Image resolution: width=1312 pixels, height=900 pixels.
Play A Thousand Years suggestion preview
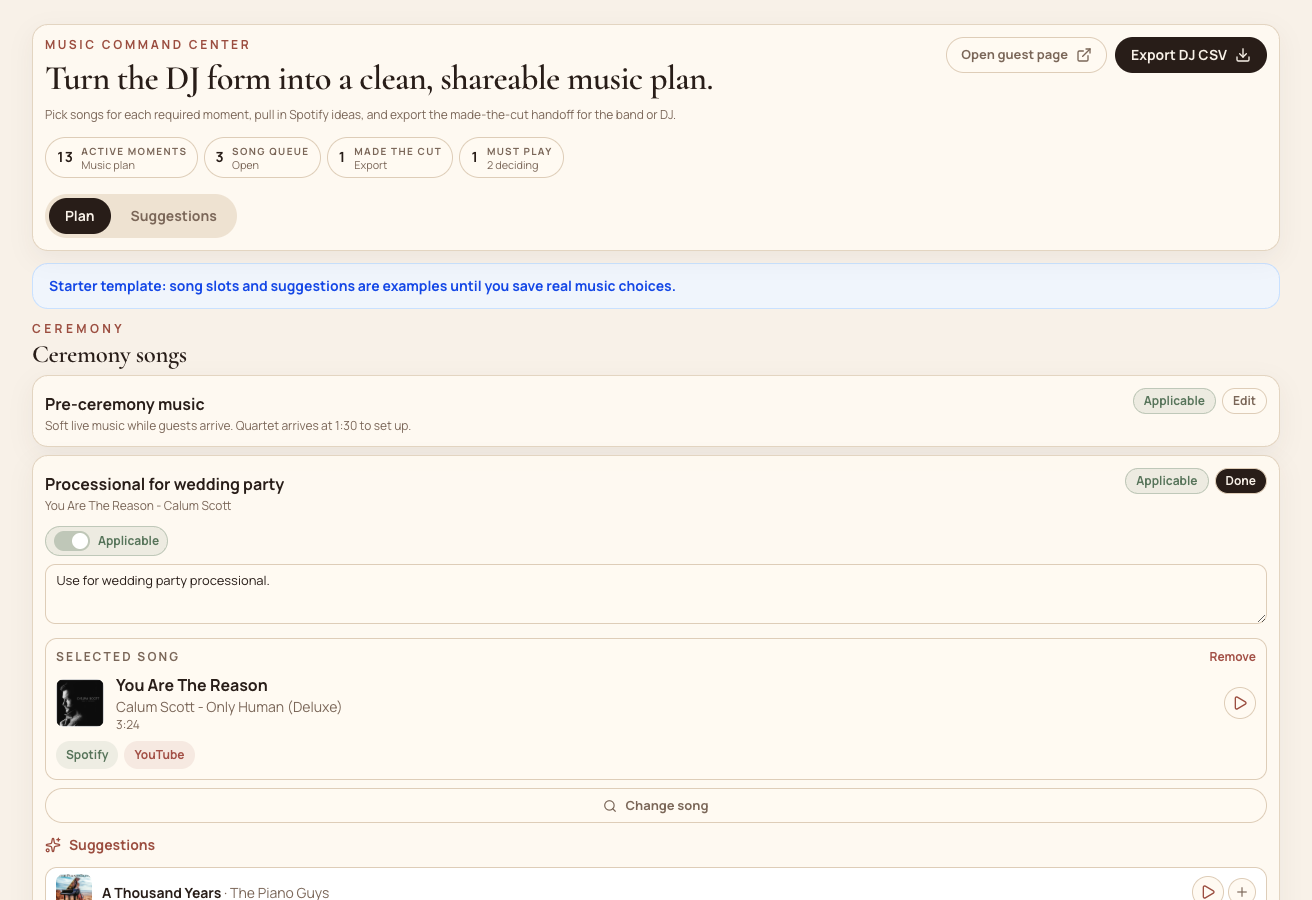coord(1208,891)
